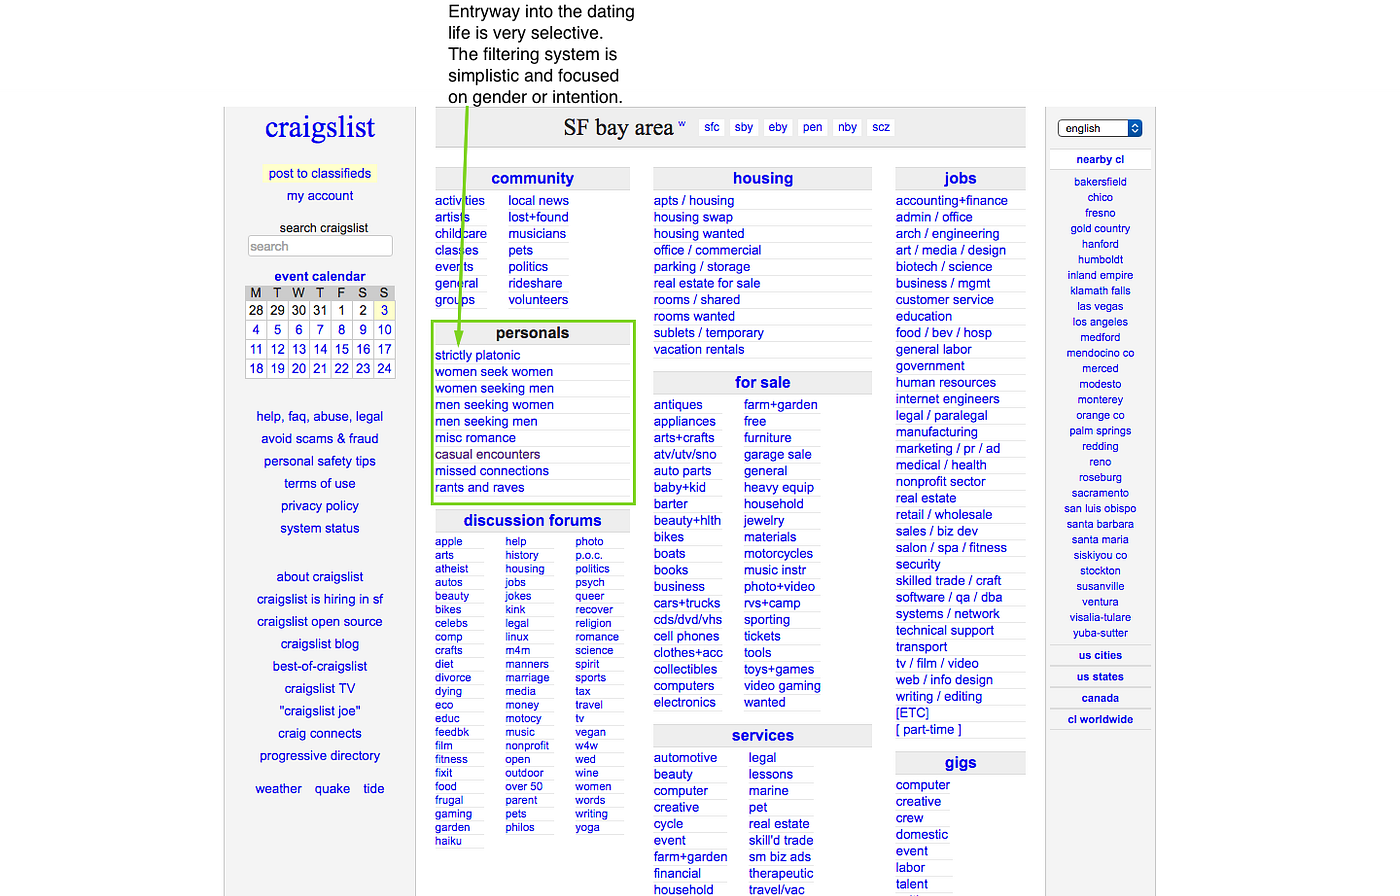
Task: Select the nby area tab
Action: tap(847, 127)
